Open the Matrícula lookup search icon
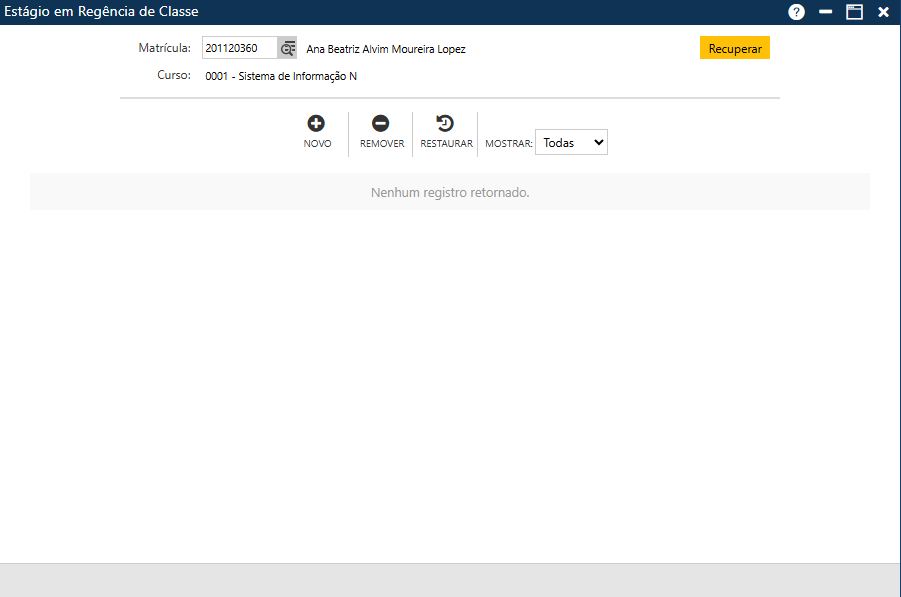This screenshot has width=901, height=597. (288, 49)
